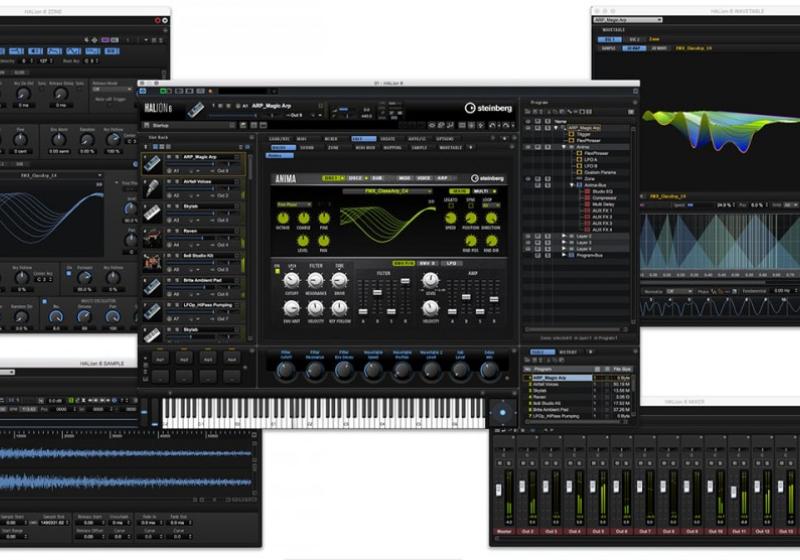800x560 pixels.
Task: Click the Raven slot instrument icon
Action: 152,237
